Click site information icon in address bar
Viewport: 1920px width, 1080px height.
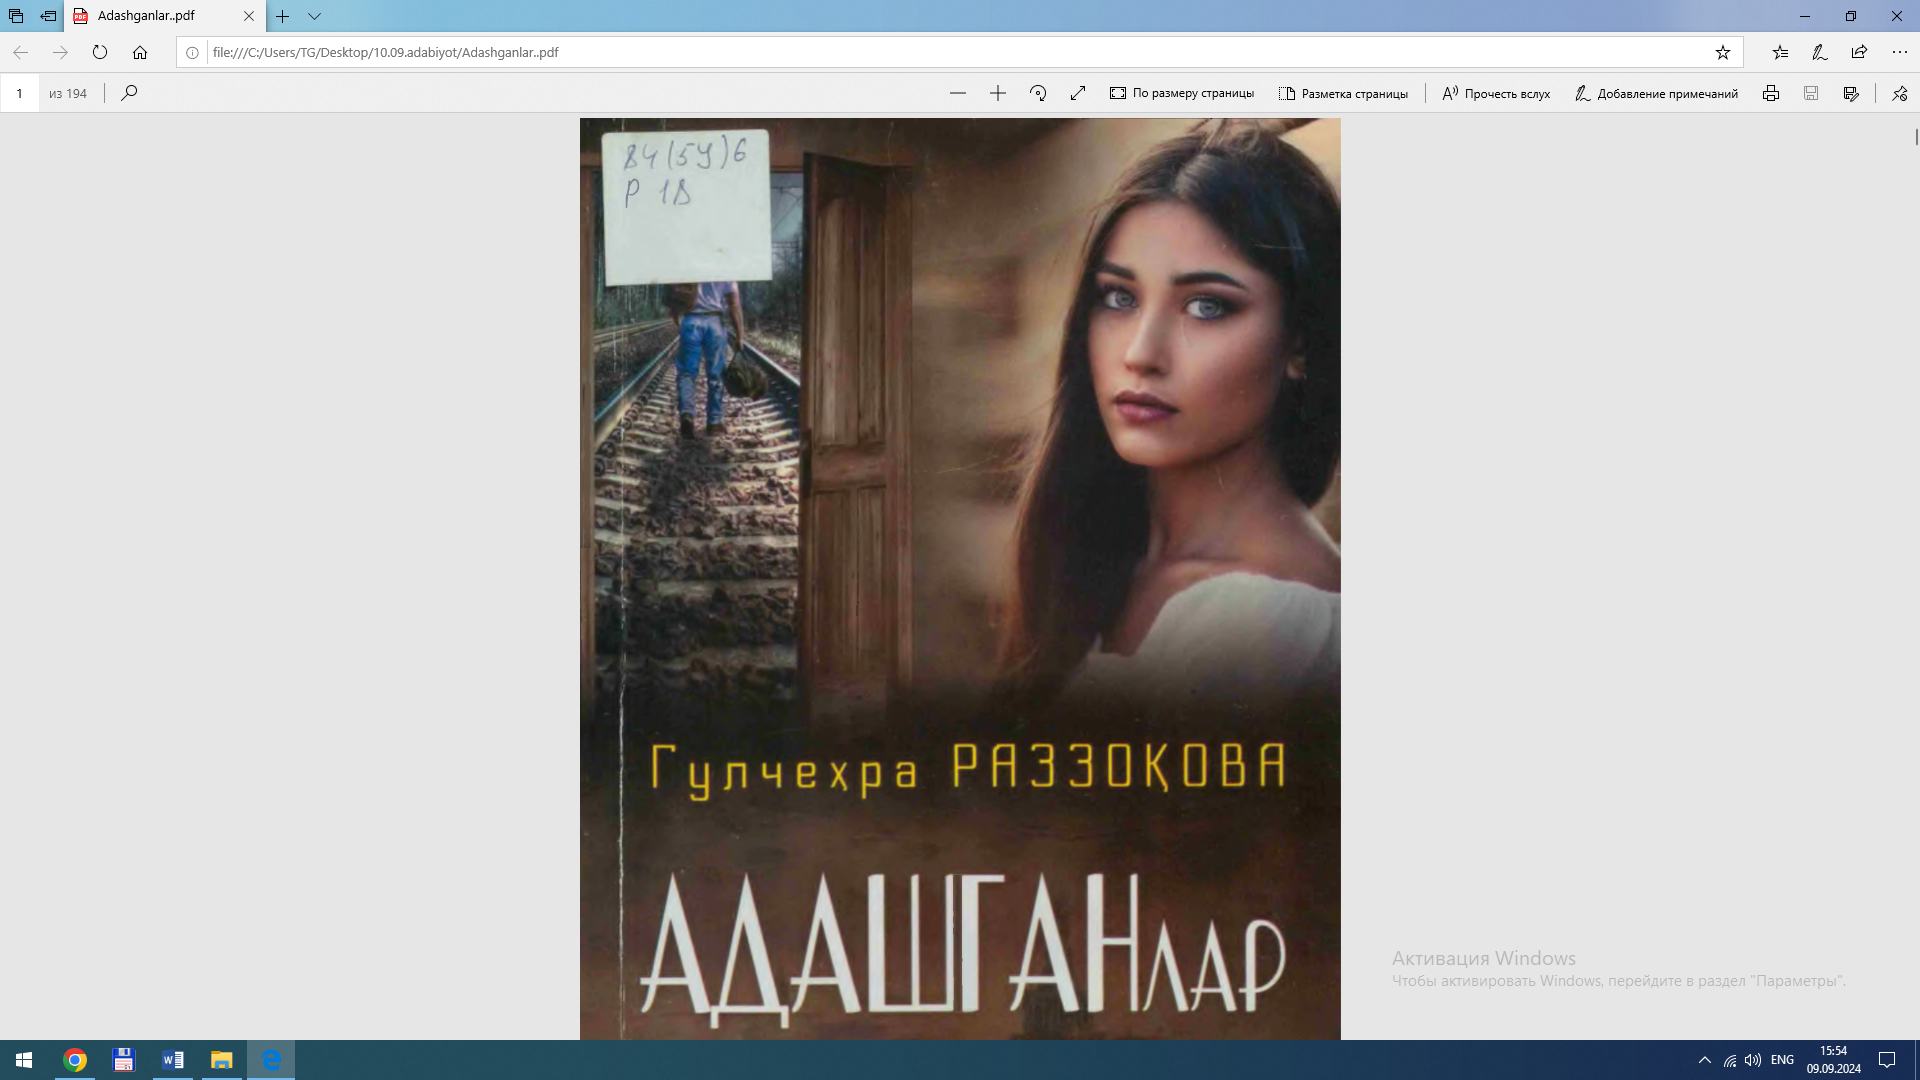click(192, 52)
